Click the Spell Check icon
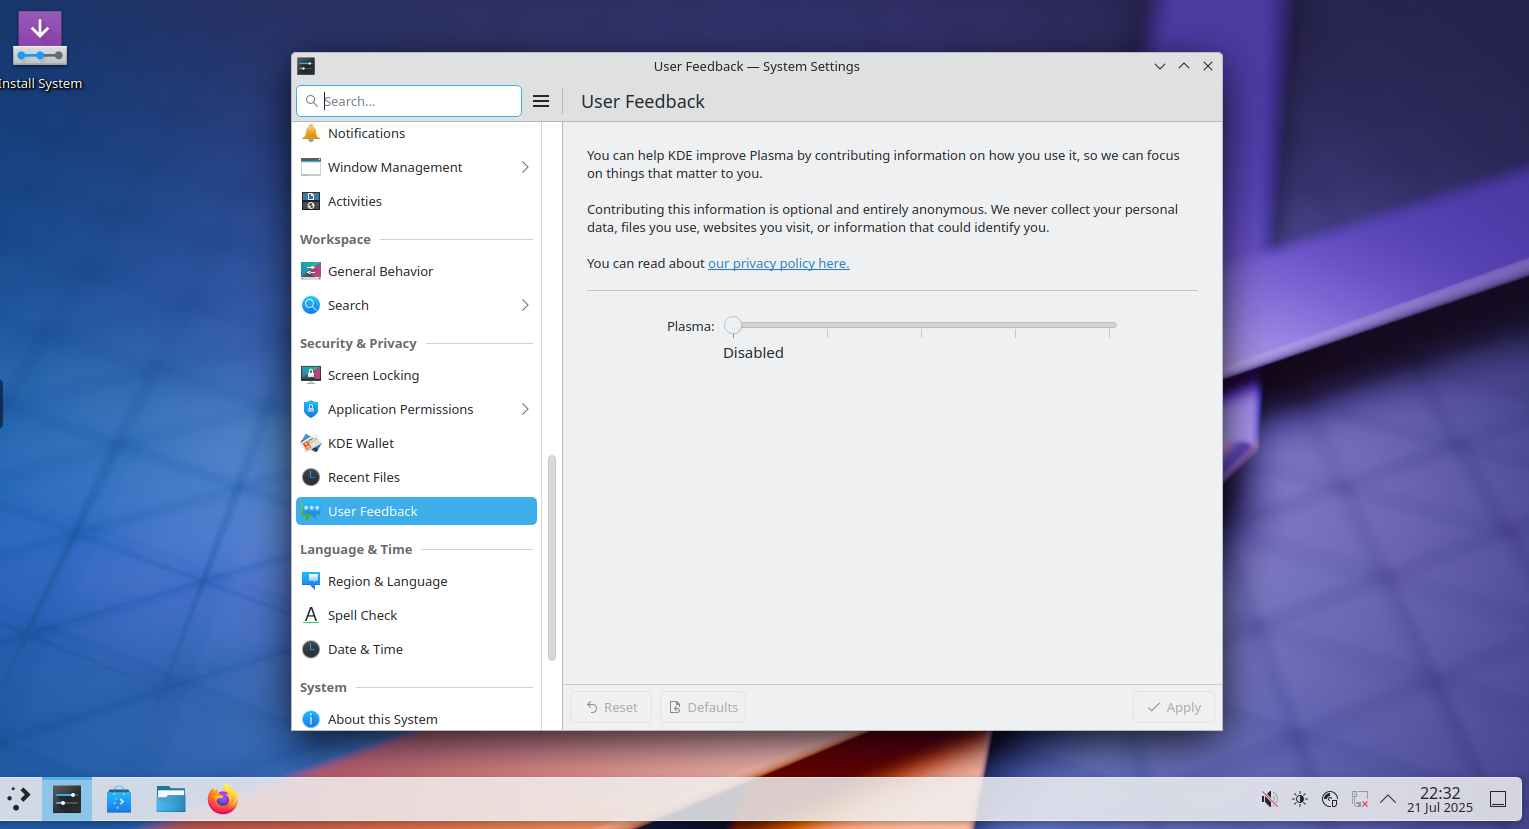The width and height of the screenshot is (1529, 829). click(x=311, y=615)
